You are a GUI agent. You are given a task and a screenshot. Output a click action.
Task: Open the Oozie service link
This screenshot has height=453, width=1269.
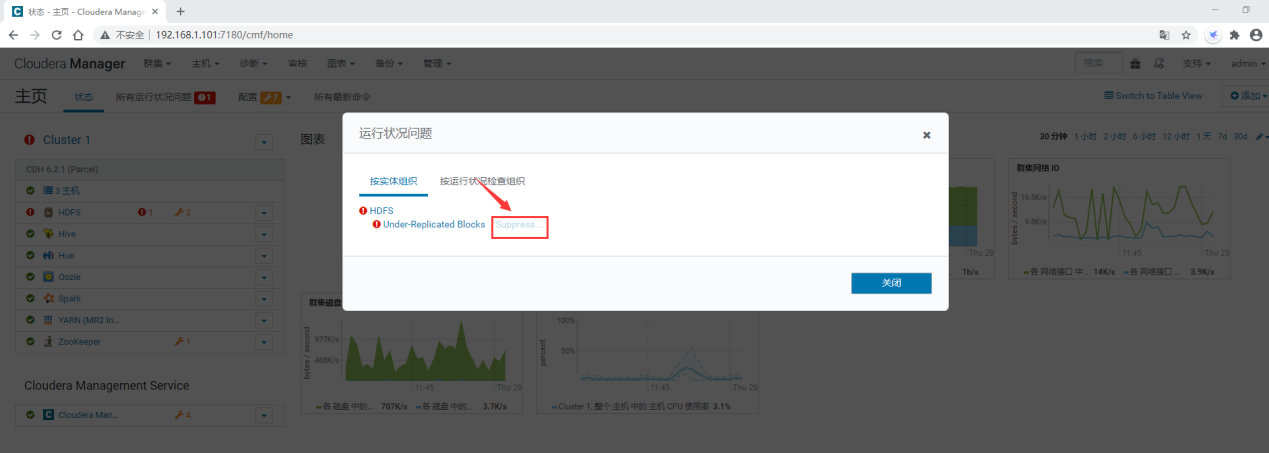[x=69, y=277]
